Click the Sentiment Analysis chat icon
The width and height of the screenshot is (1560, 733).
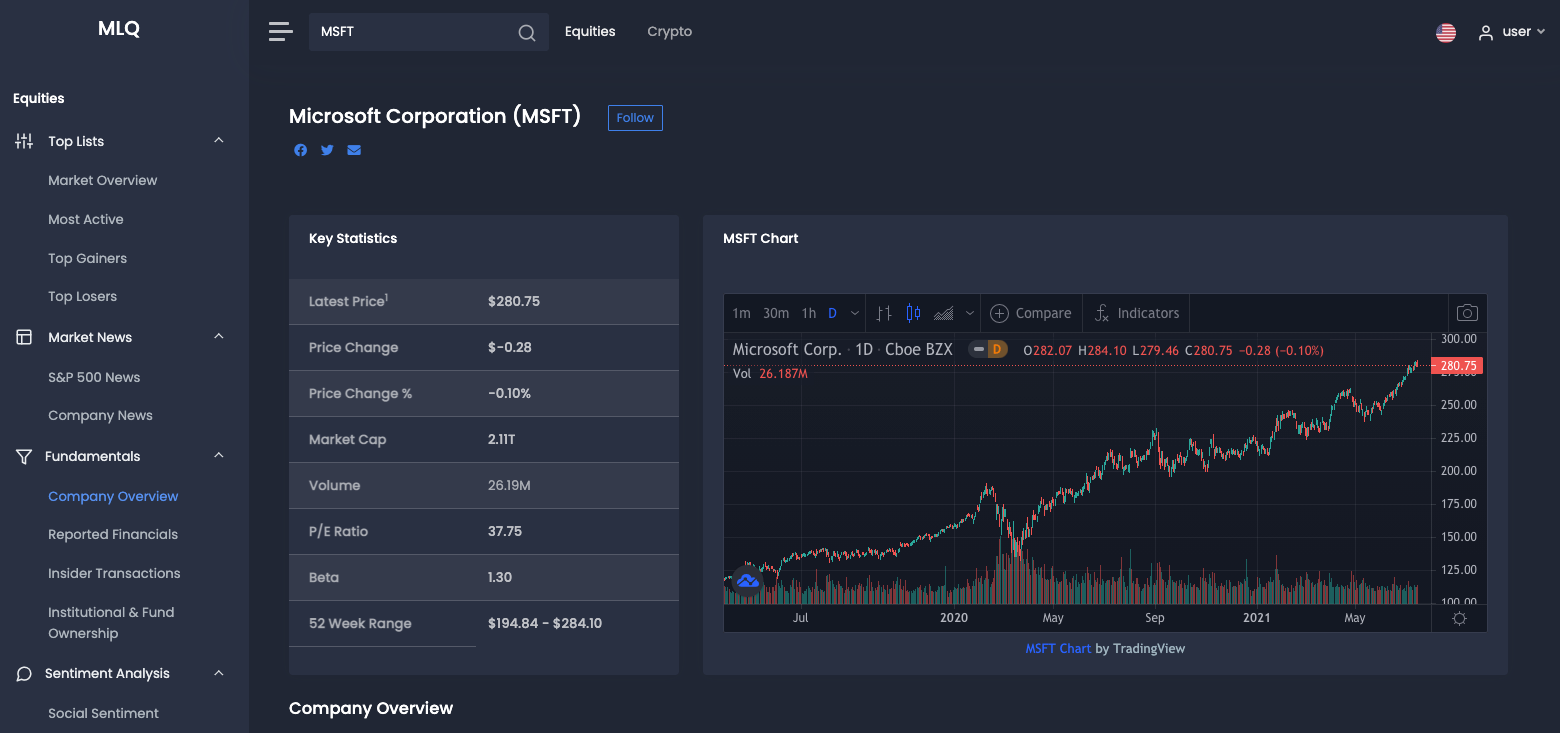(x=24, y=674)
